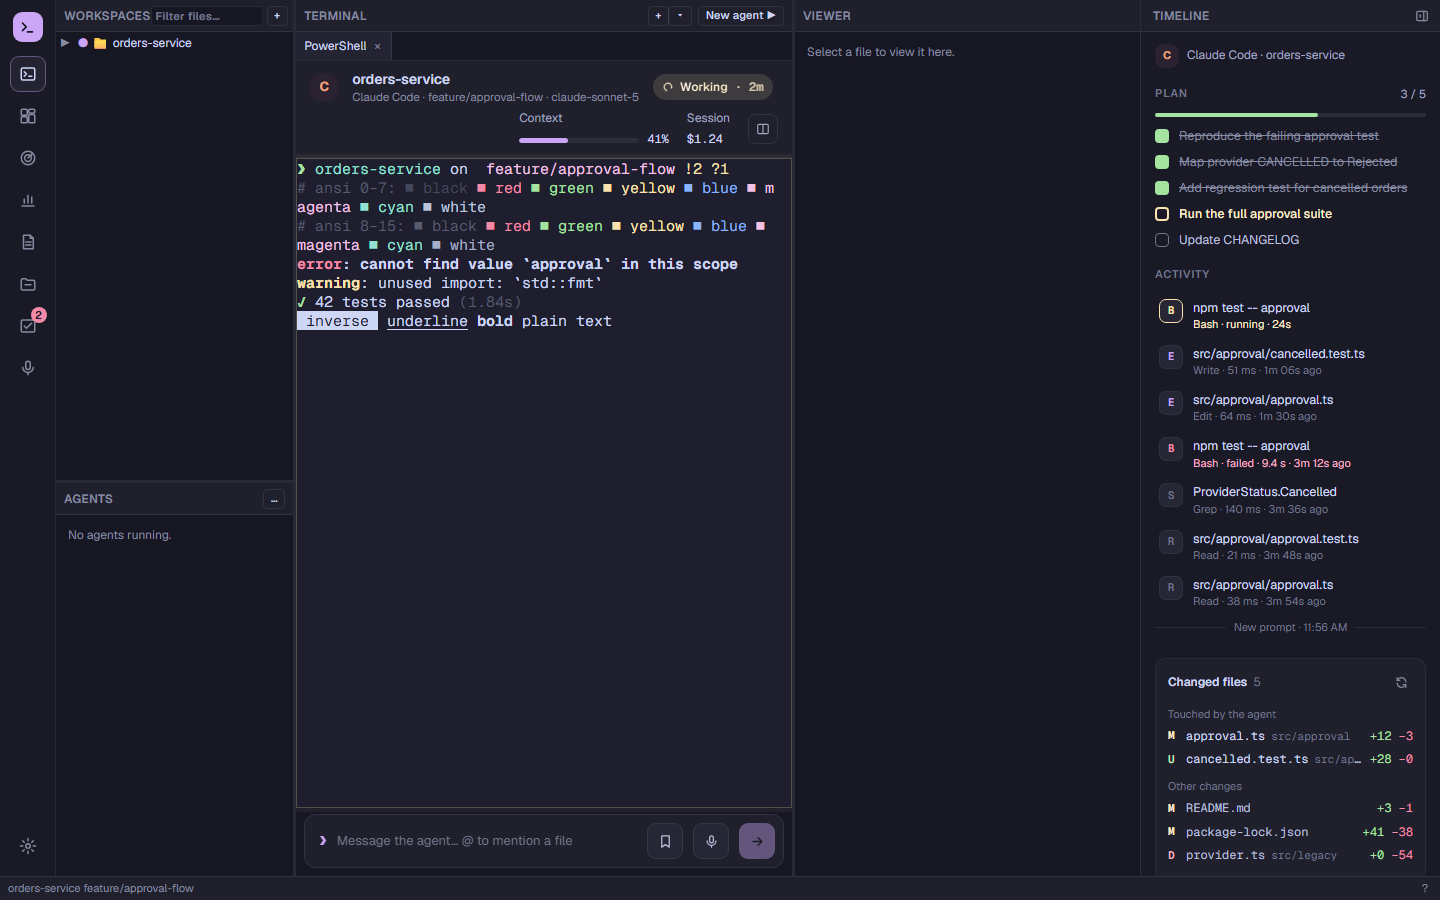This screenshot has height=900, width=1440.
Task: Open the terminal type dropdown arrow
Action: [x=680, y=16]
